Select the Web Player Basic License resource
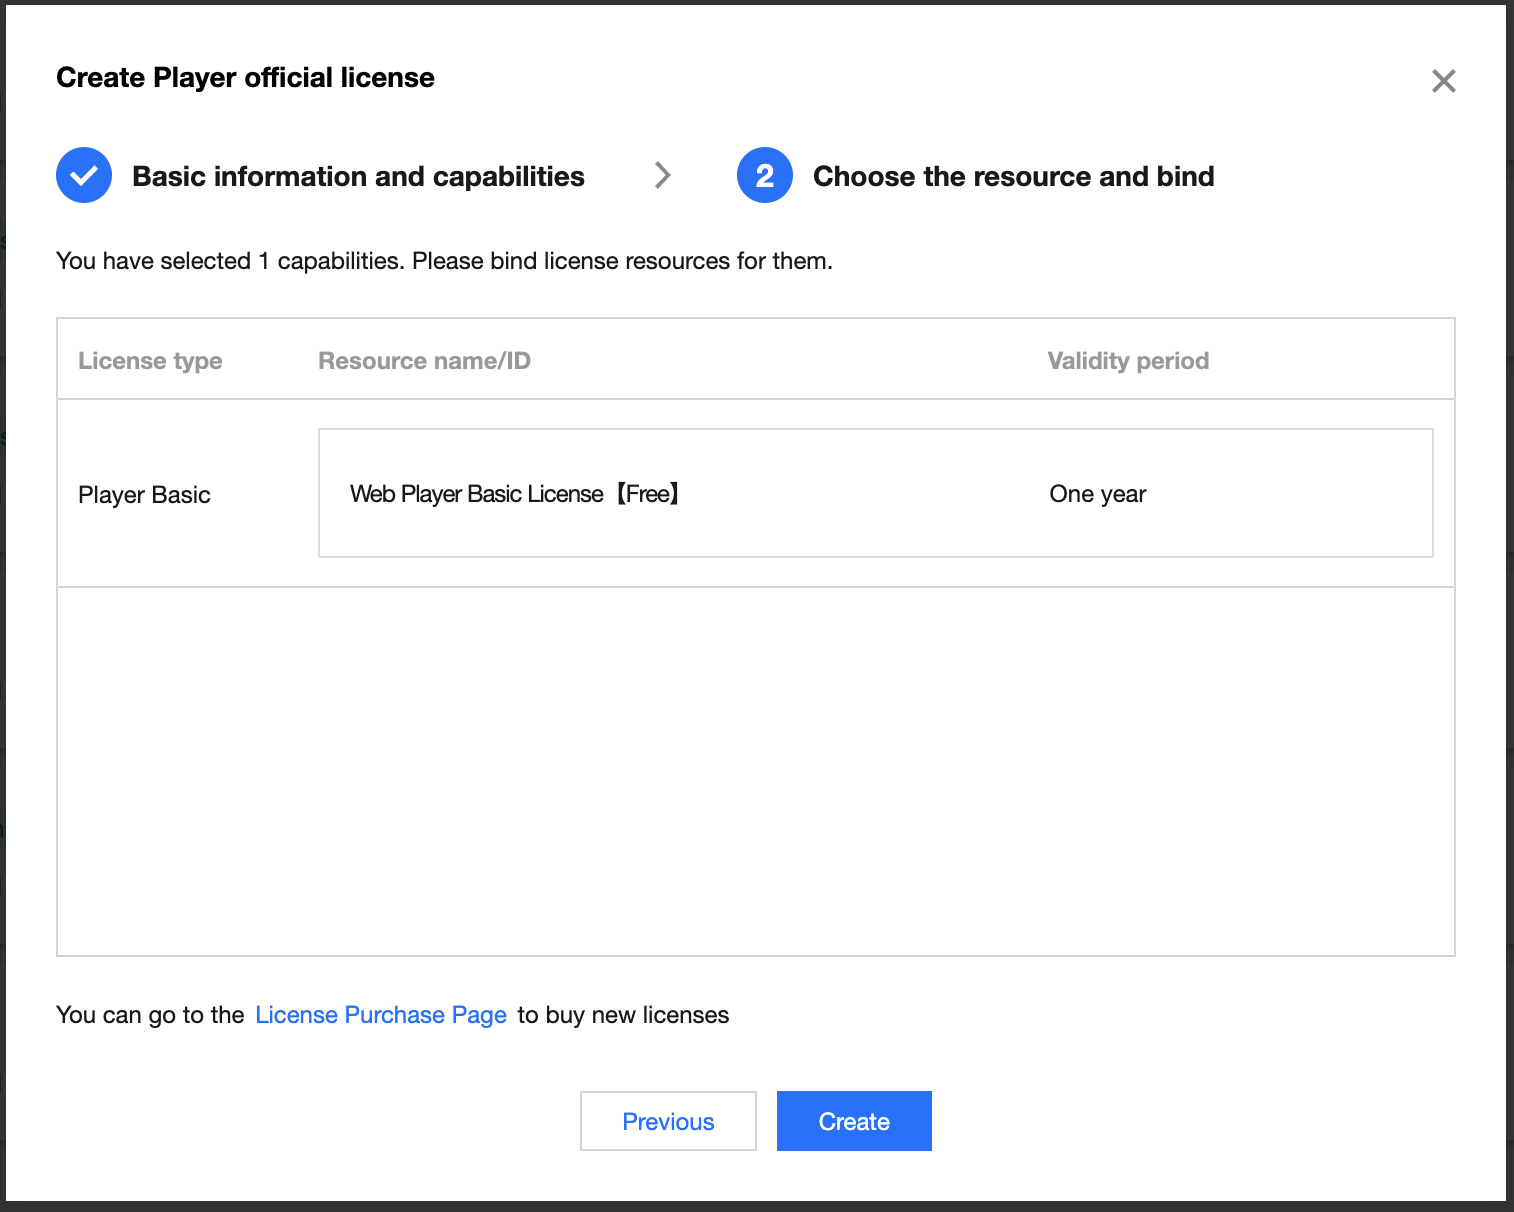 pyautogui.click(x=514, y=494)
